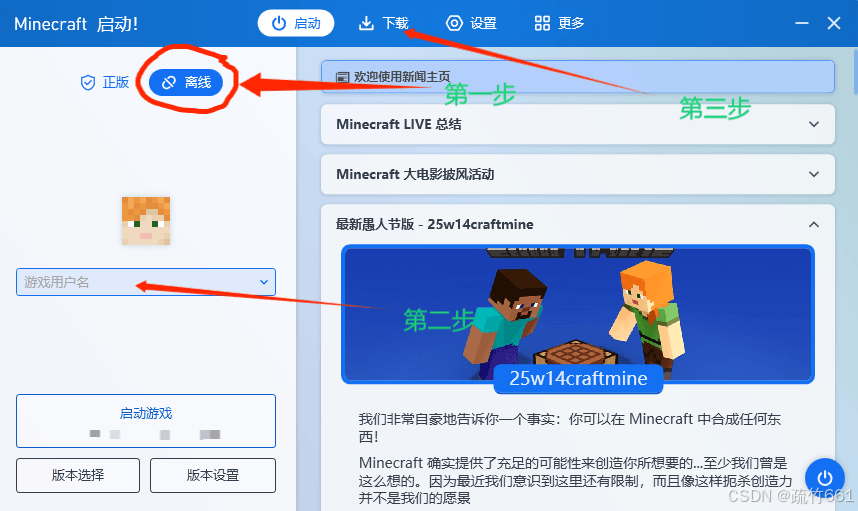858x511 pixels.
Task: Close the launcher window
Action: pyautogui.click(x=833, y=23)
